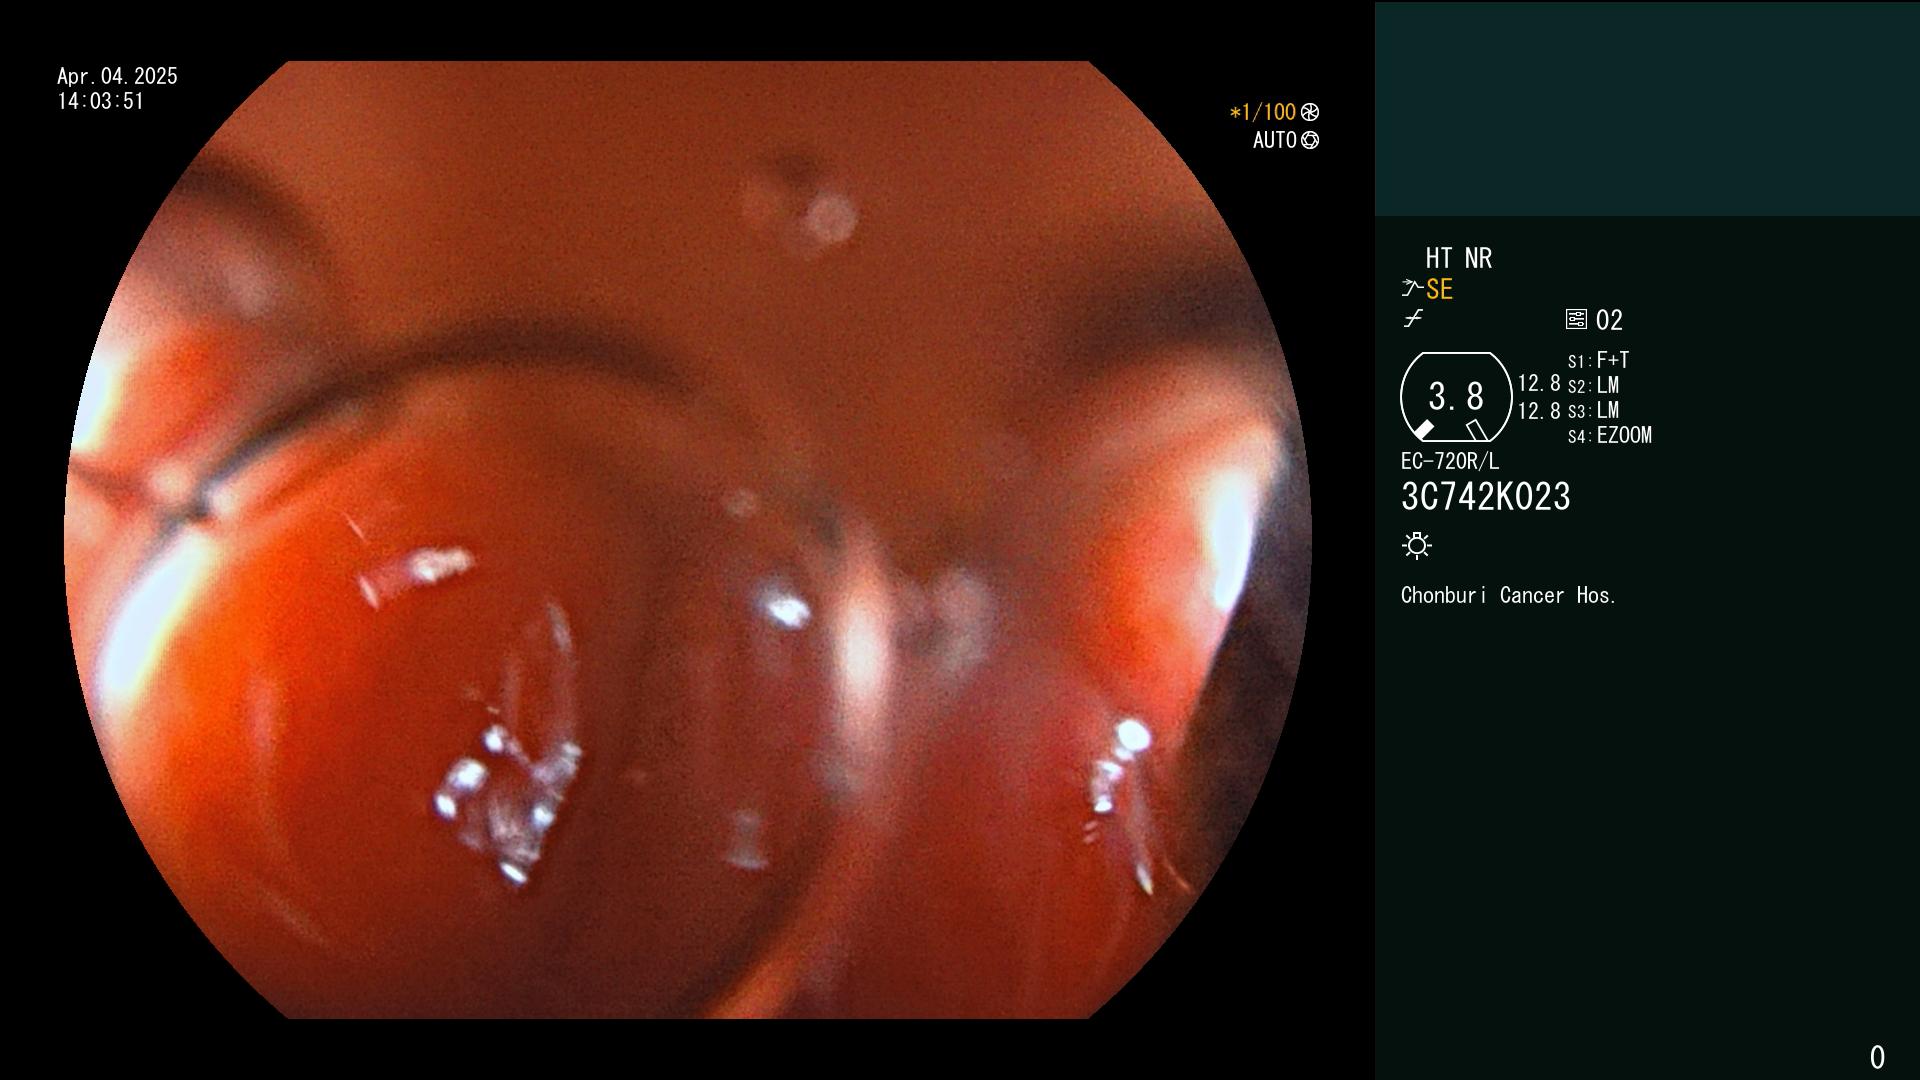This screenshot has height=1080, width=1920.
Task: Click the settings preset icon beside 02
Action: (1576, 319)
